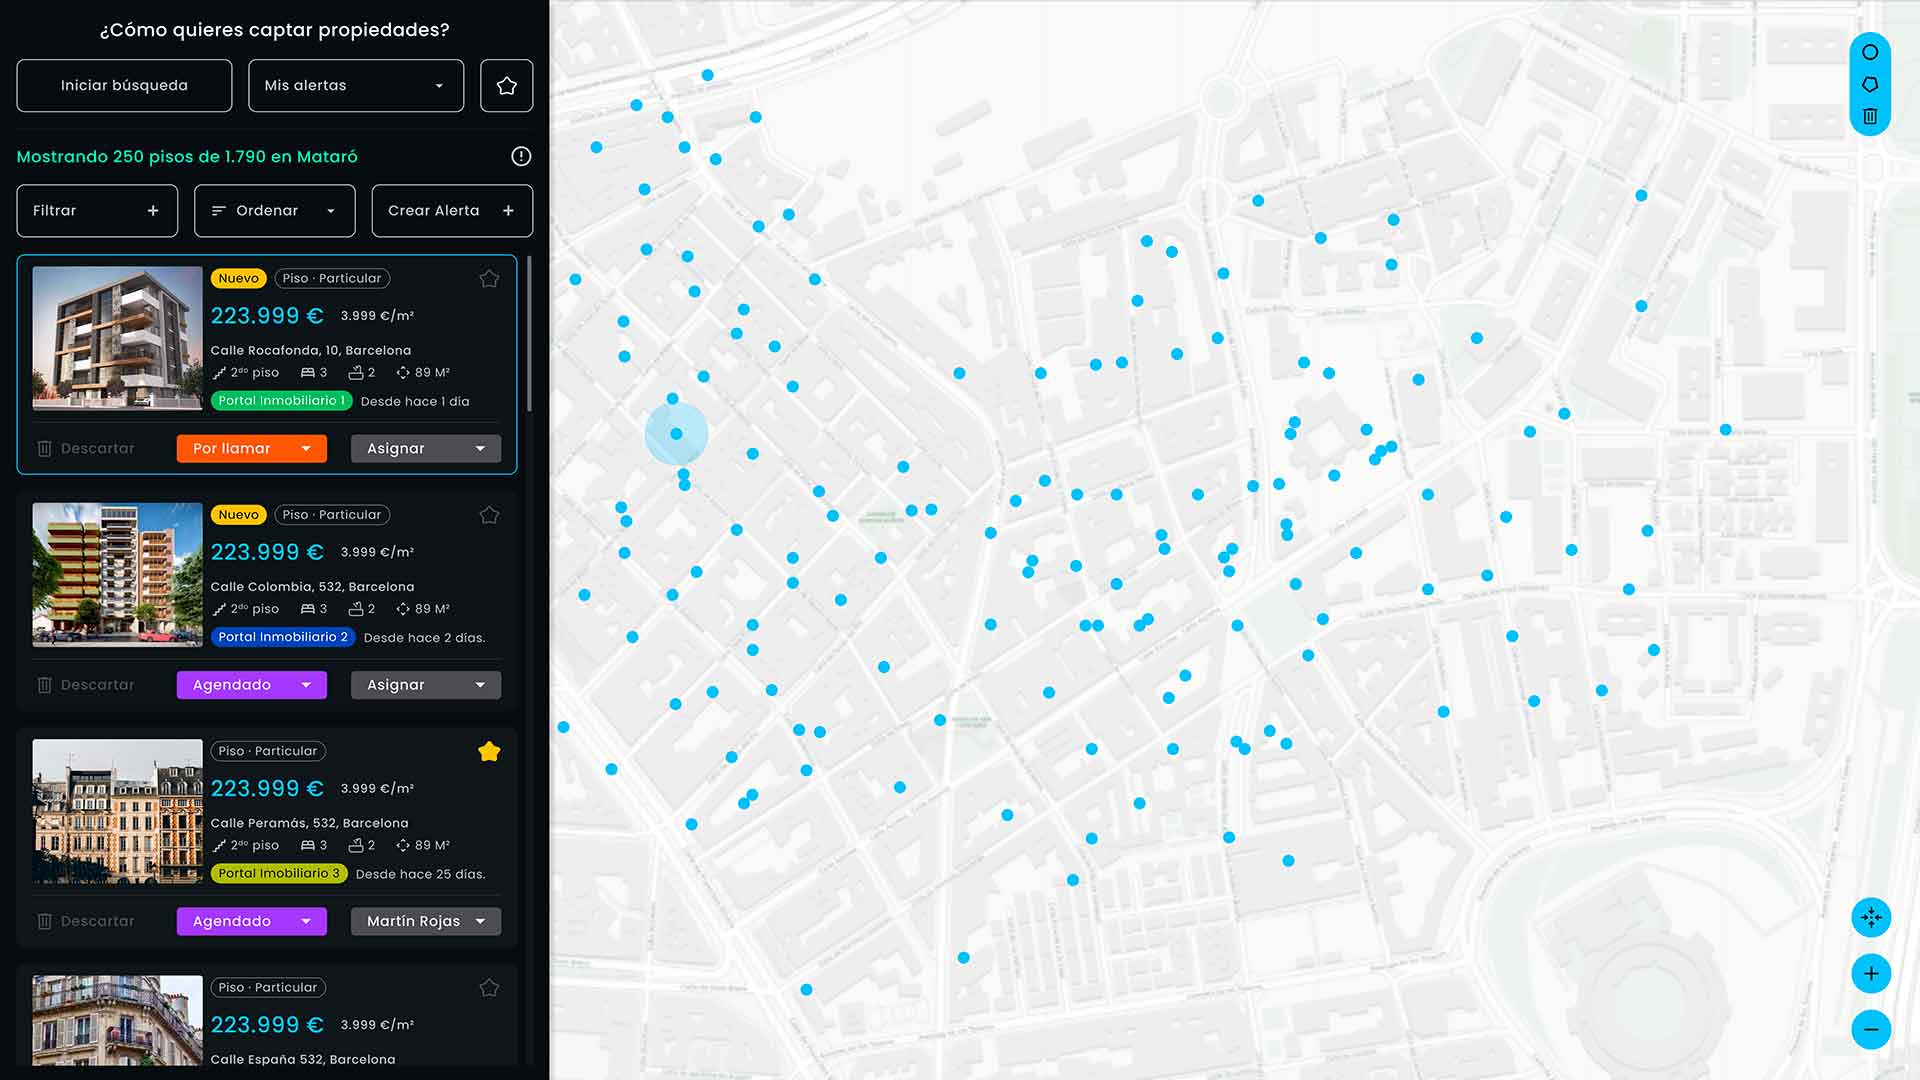Click the trash icon in map toolbar

[1870, 116]
